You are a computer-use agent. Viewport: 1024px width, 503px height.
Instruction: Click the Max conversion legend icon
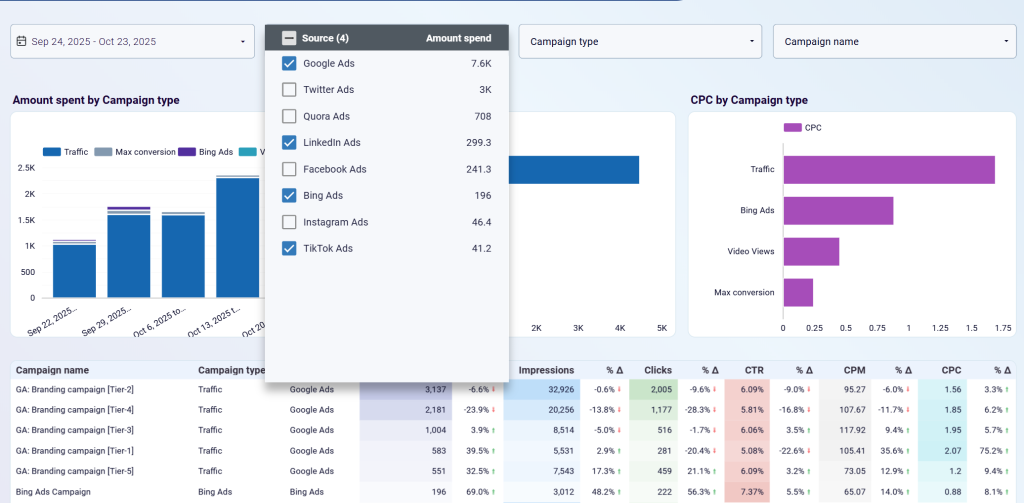point(103,152)
